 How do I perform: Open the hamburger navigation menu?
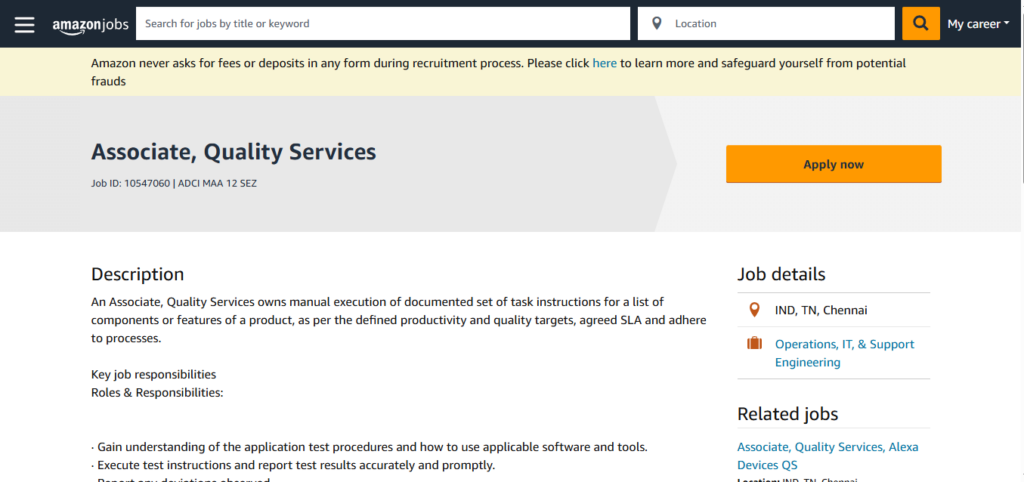[24, 24]
